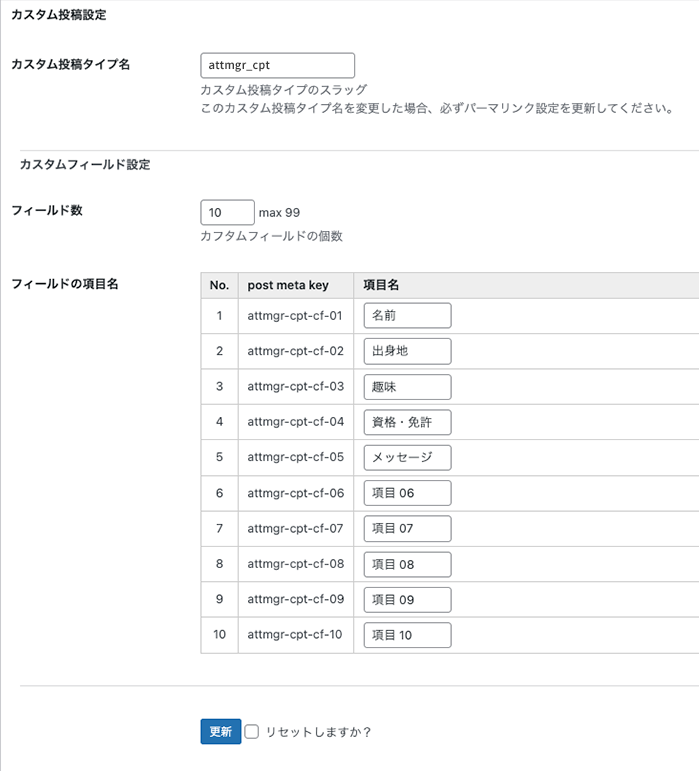Click the 項目 08 input box
The height and width of the screenshot is (771, 699).
pos(408,564)
